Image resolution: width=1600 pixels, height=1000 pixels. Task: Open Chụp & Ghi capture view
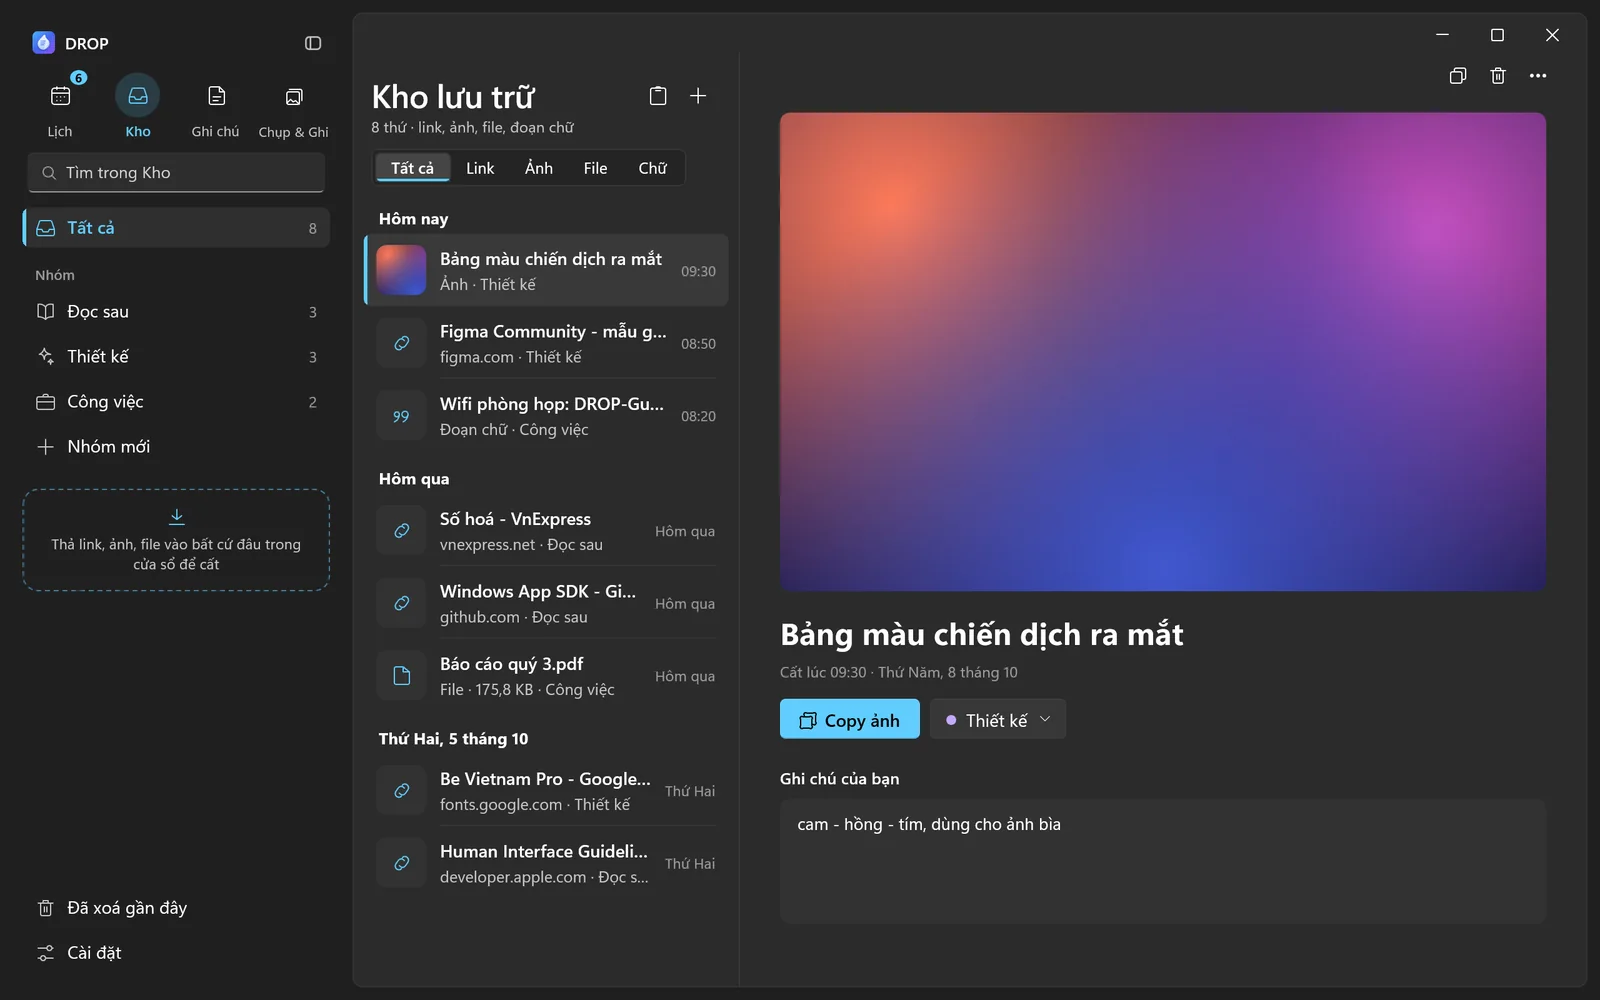[294, 107]
